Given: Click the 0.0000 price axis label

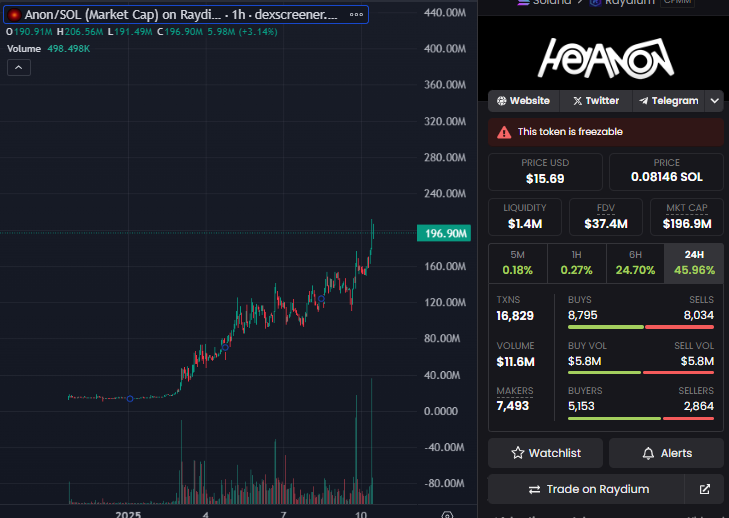Looking at the screenshot, I should click(x=441, y=411).
